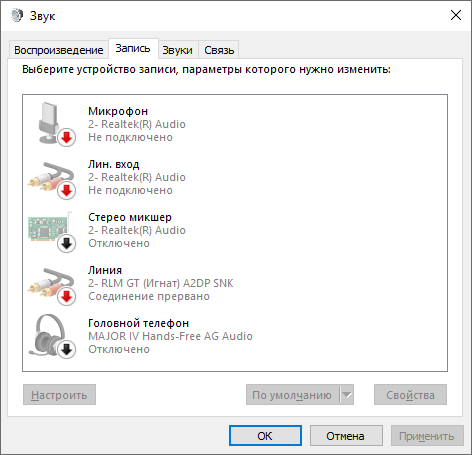Click the OK button

265,436
